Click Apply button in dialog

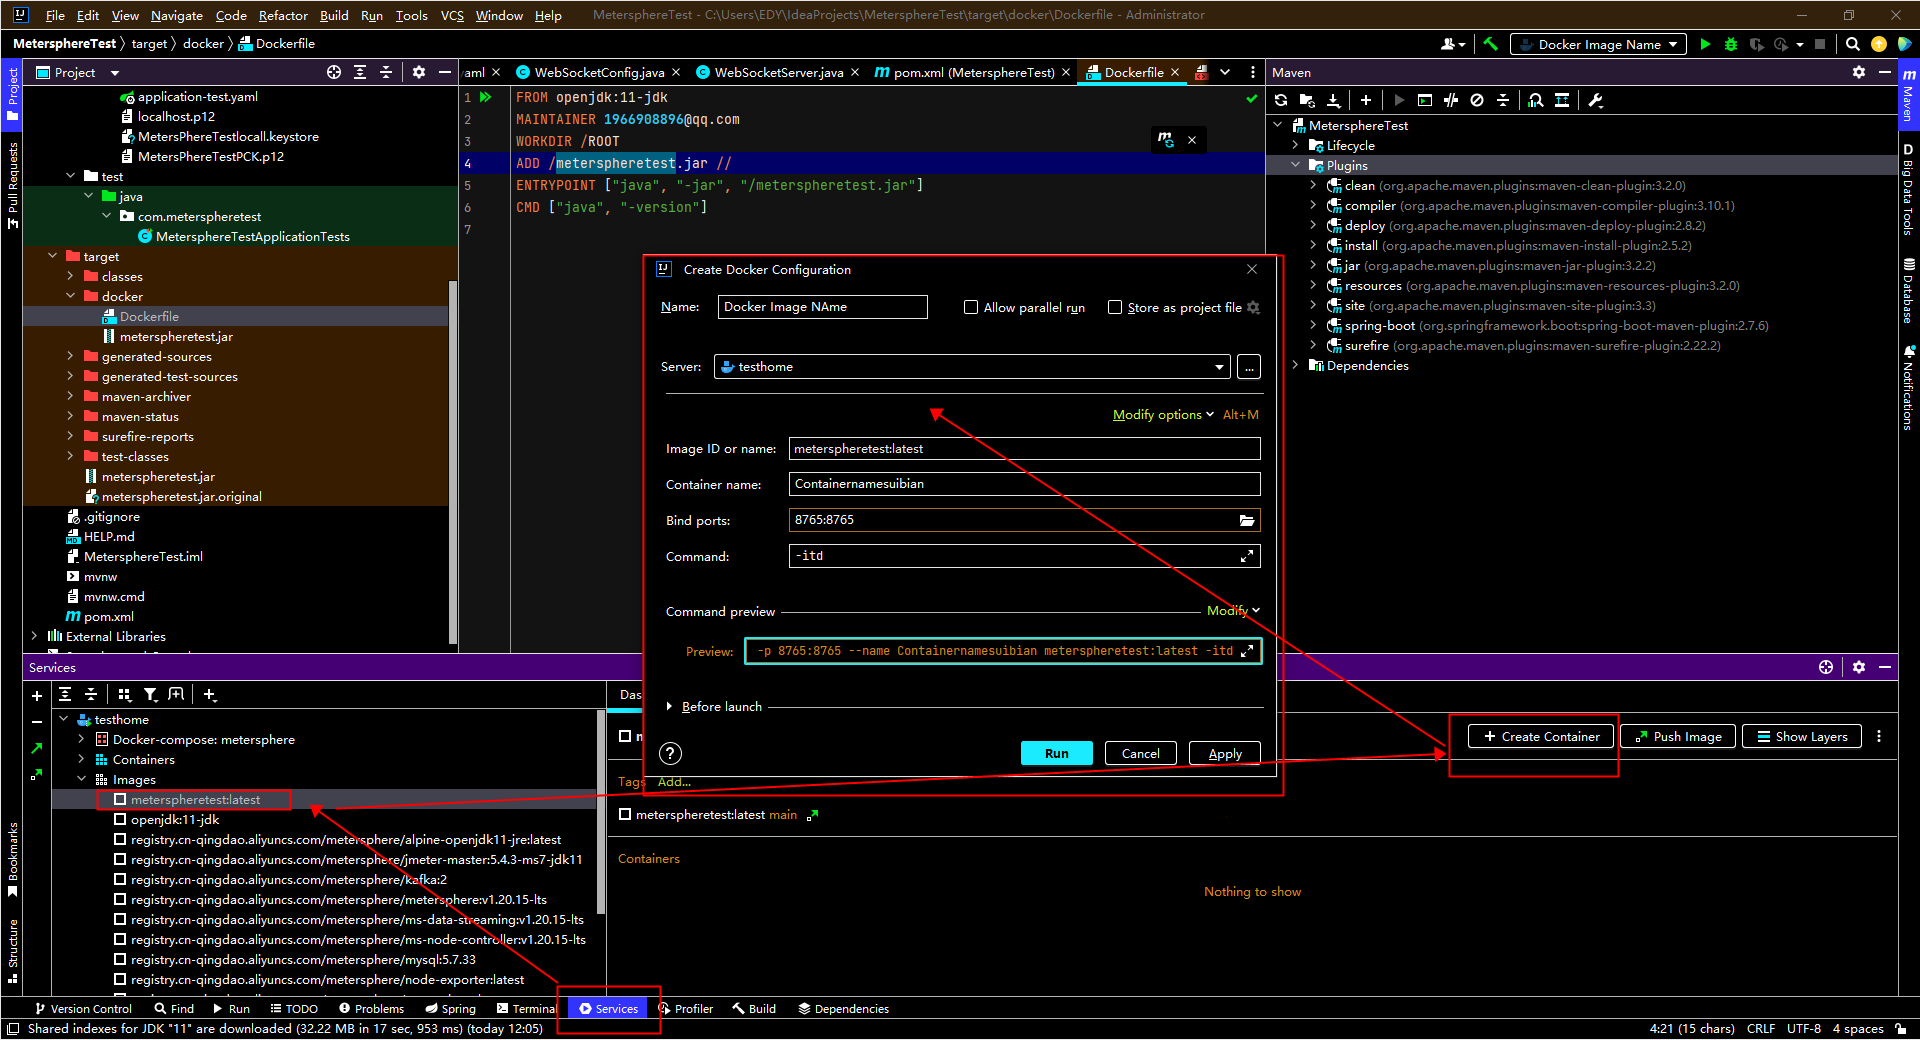[x=1224, y=753]
